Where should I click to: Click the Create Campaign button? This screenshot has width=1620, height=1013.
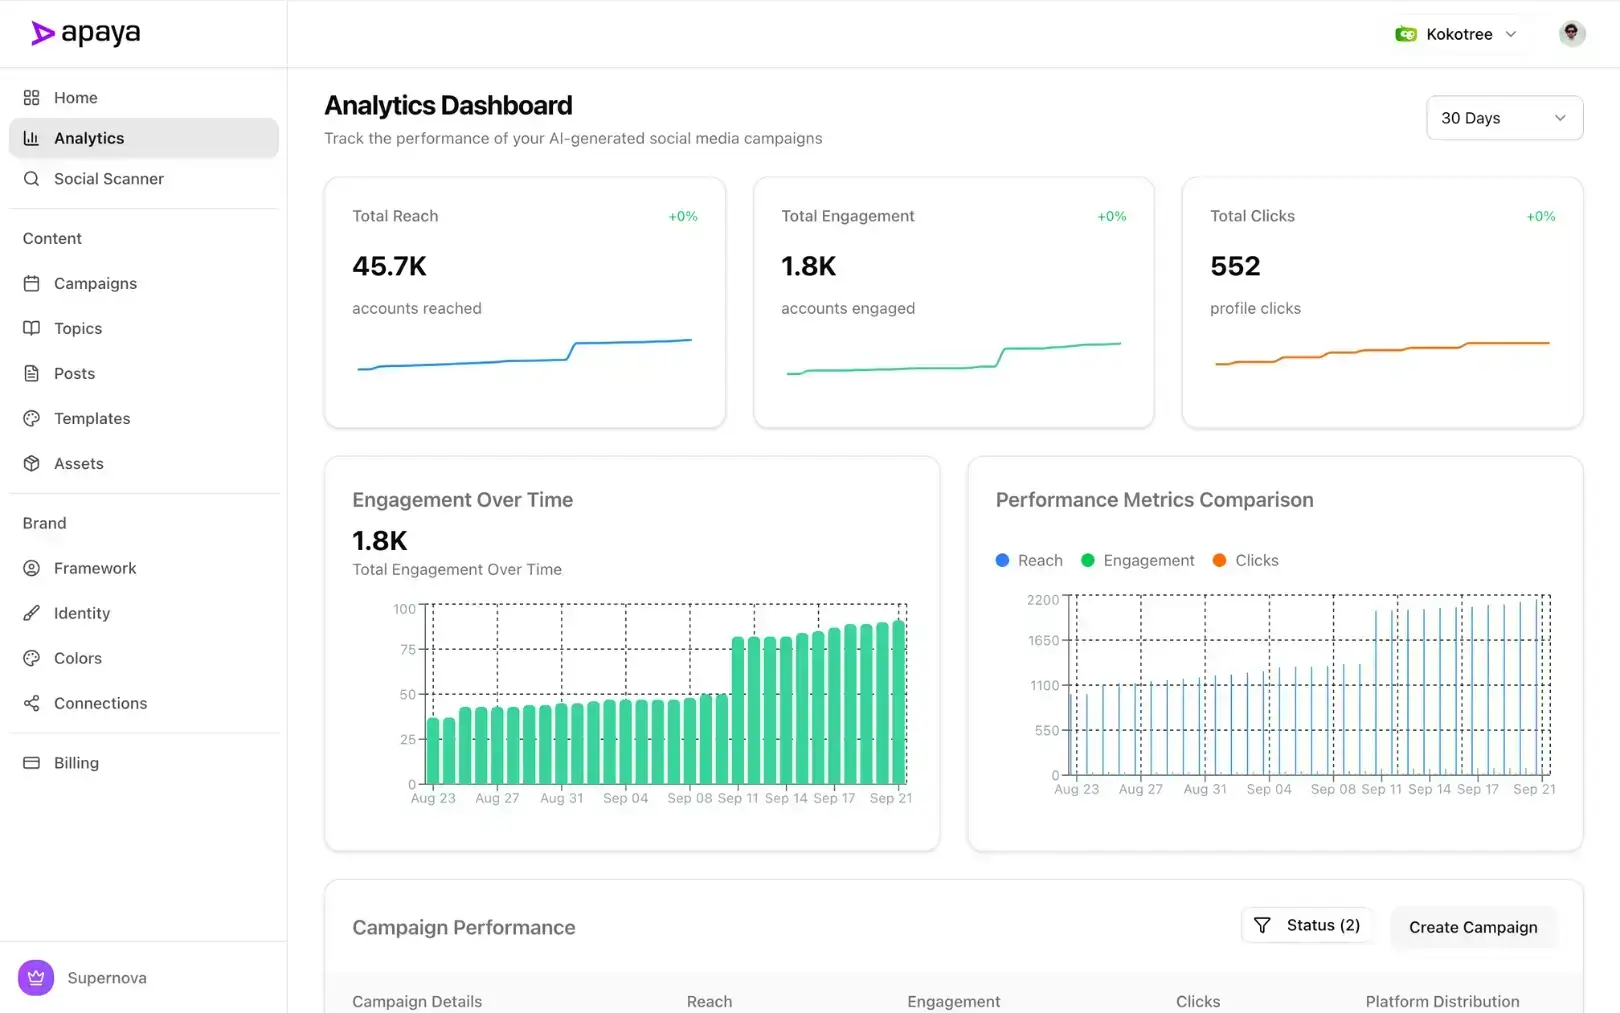click(x=1472, y=927)
